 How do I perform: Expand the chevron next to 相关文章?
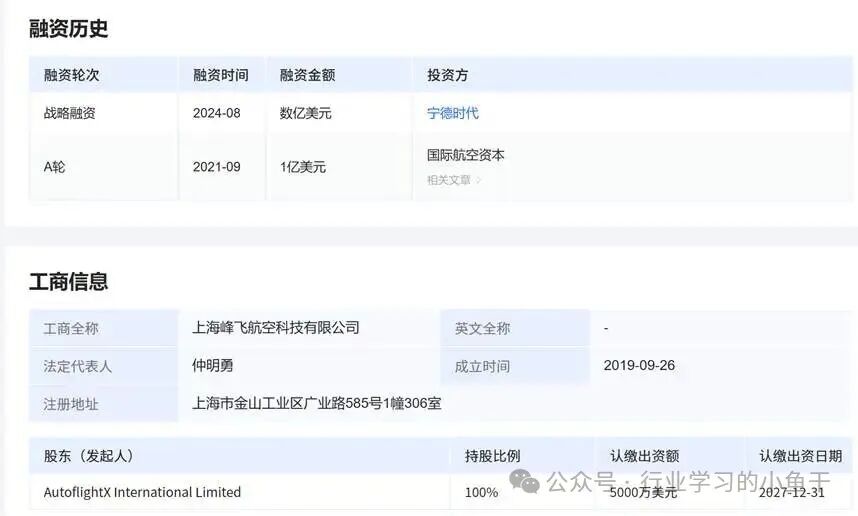(x=478, y=180)
